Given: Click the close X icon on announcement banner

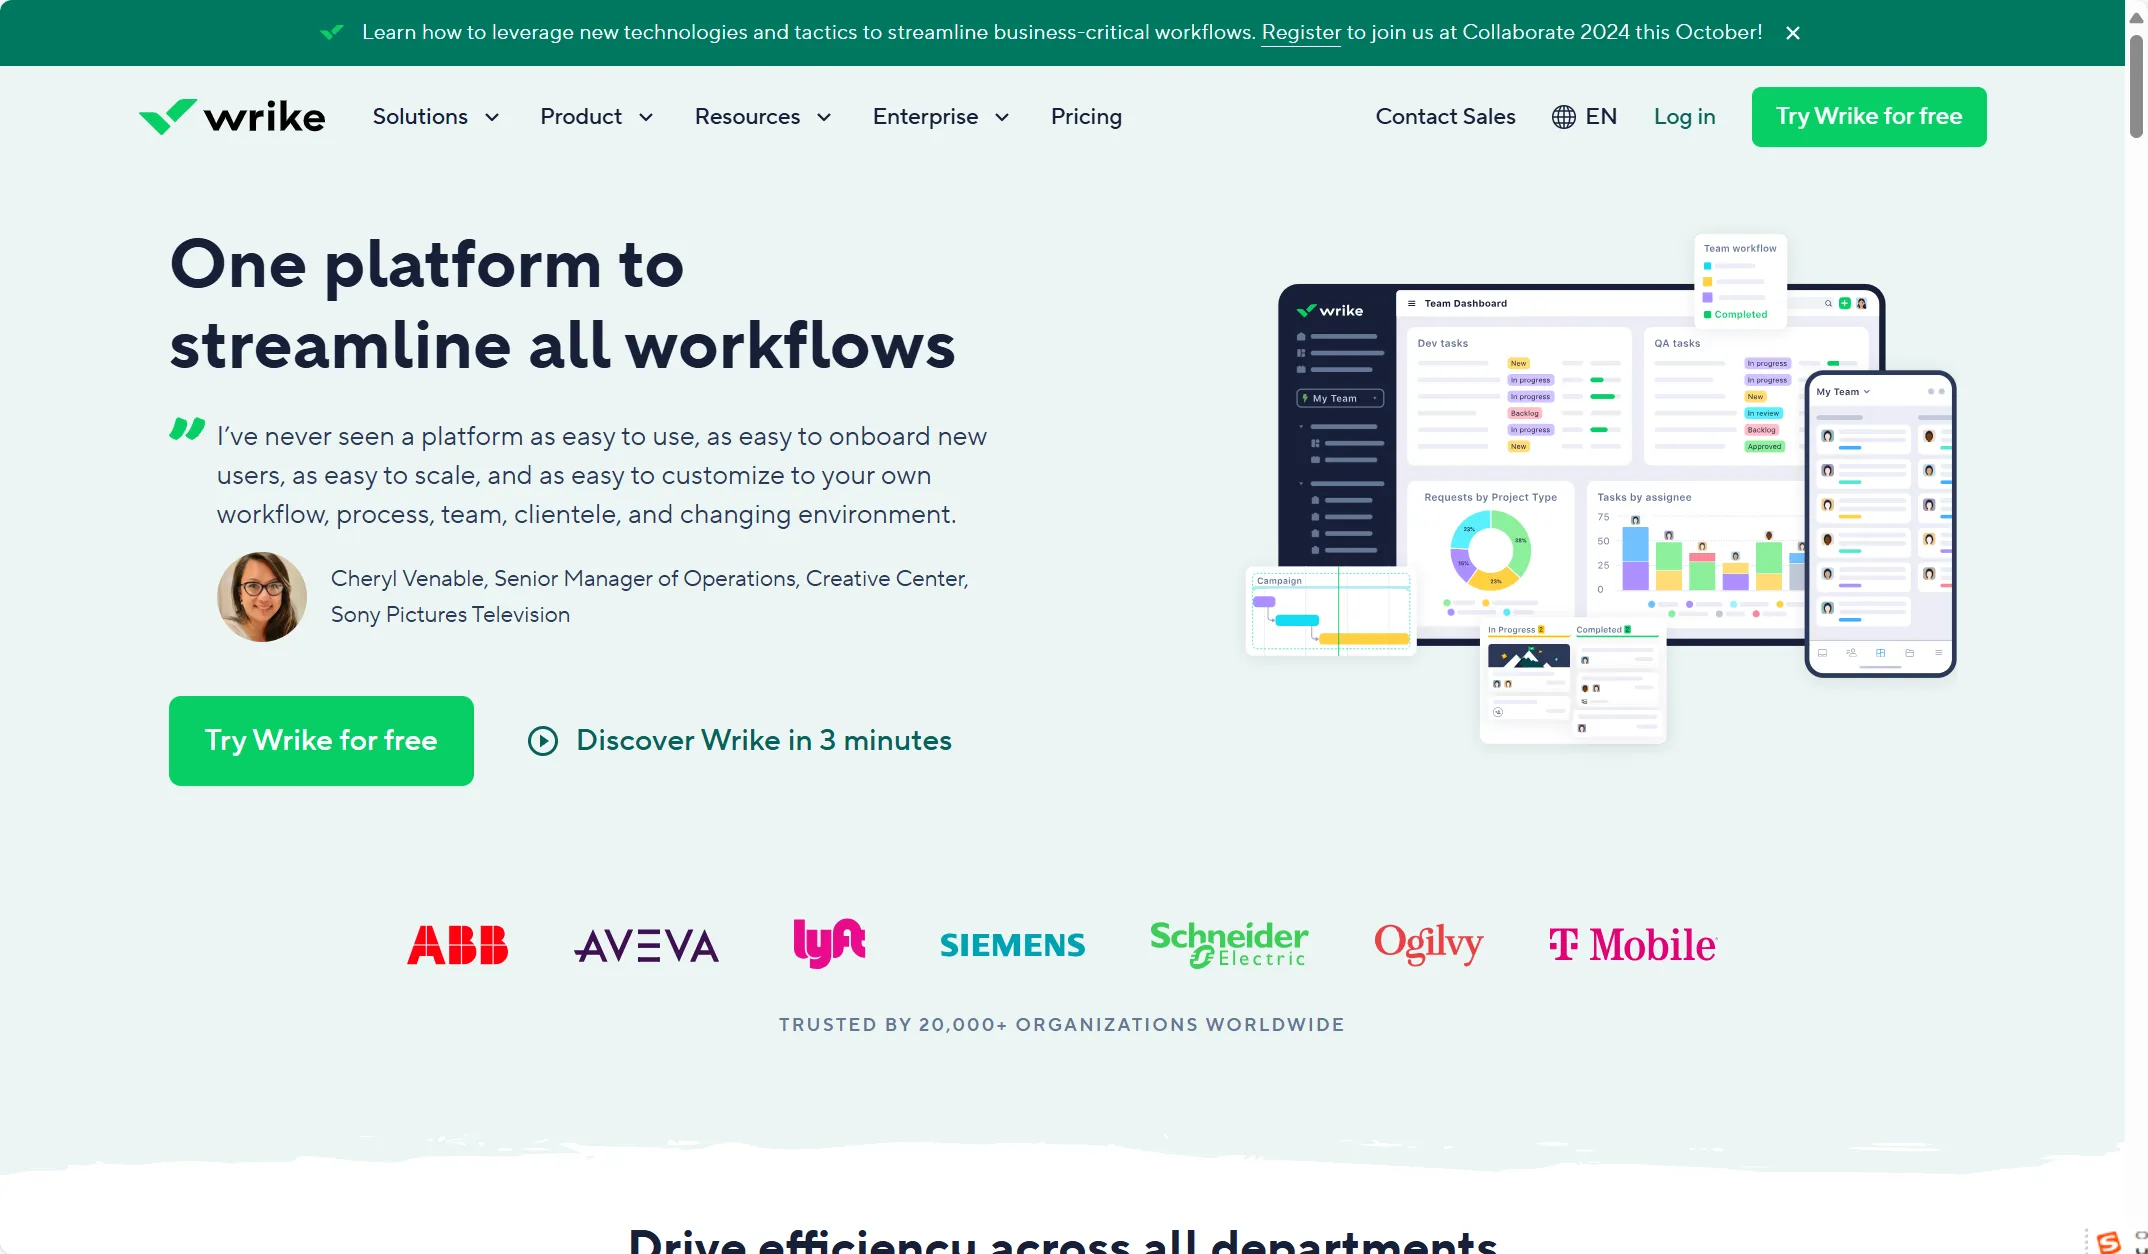Looking at the screenshot, I should (1791, 31).
